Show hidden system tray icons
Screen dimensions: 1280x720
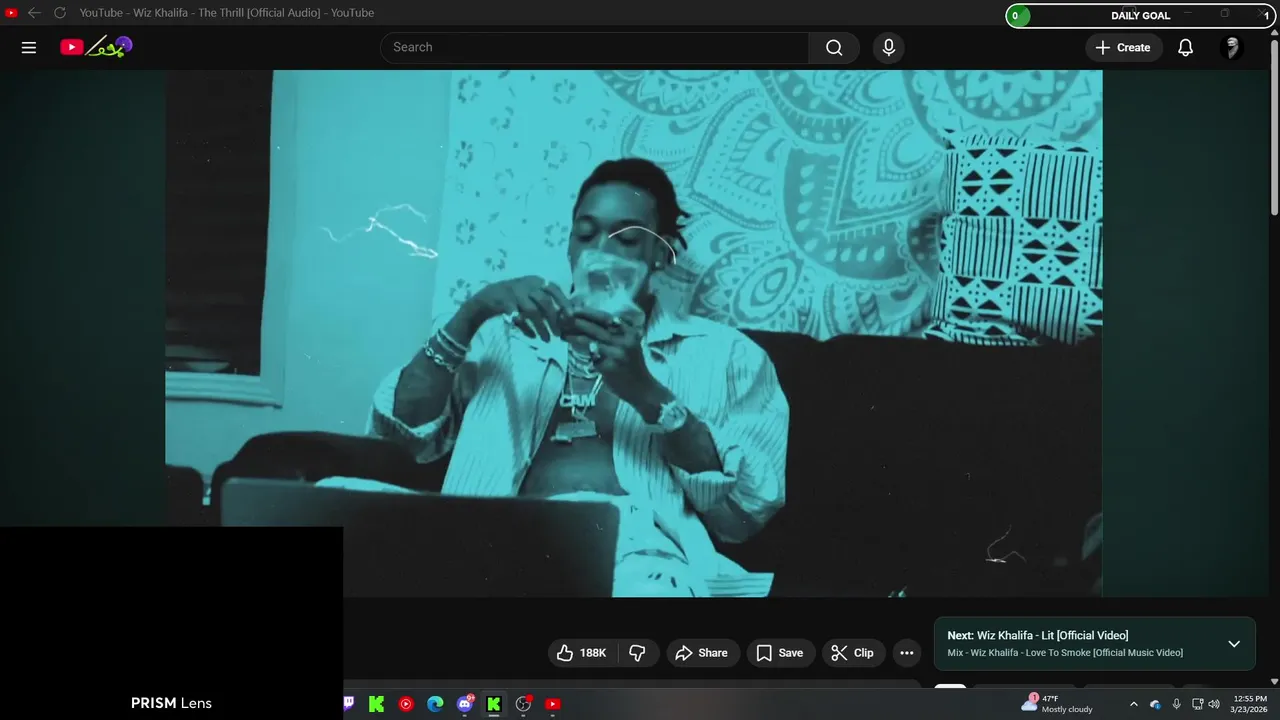coord(1133,704)
